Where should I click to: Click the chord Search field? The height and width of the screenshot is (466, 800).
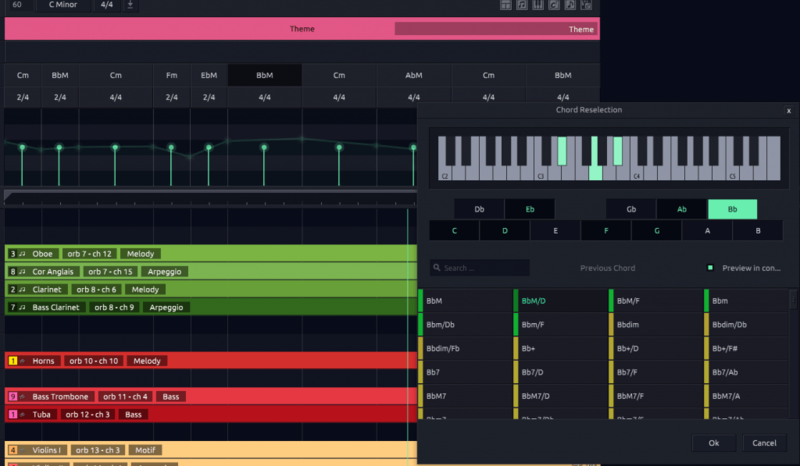(x=480, y=268)
